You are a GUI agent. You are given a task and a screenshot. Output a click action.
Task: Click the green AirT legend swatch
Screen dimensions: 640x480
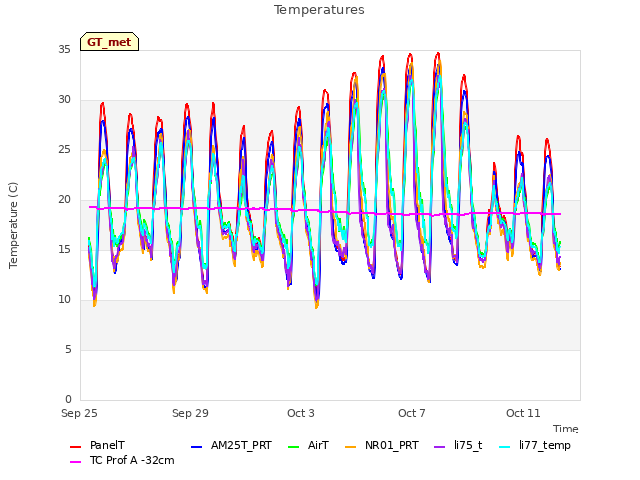click(x=293, y=447)
